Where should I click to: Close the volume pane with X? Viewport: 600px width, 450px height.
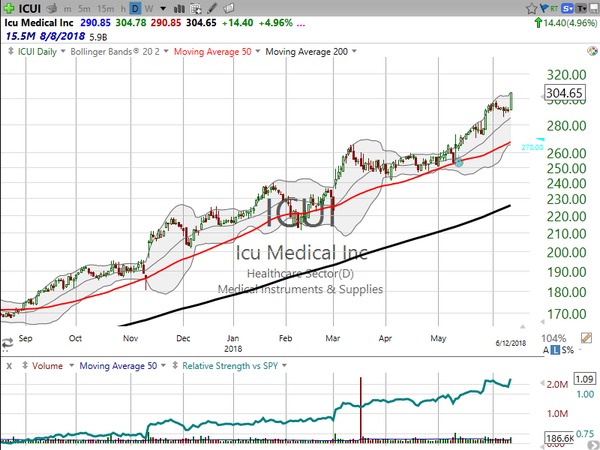point(9,366)
